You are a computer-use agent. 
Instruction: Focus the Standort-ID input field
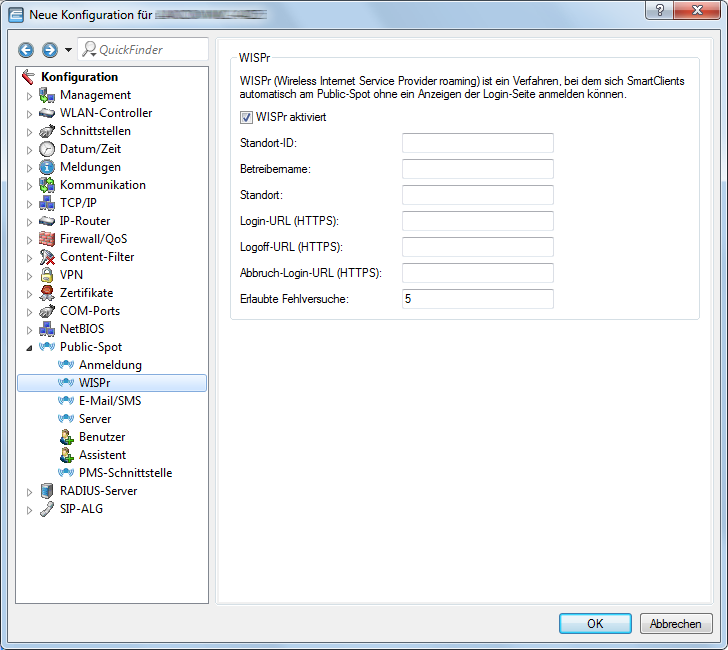pyautogui.click(x=477, y=143)
